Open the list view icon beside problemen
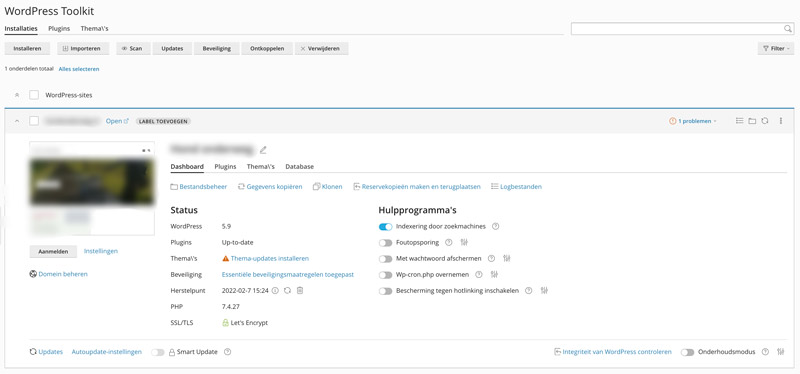Screen dimensions: 800x374 pos(739,121)
